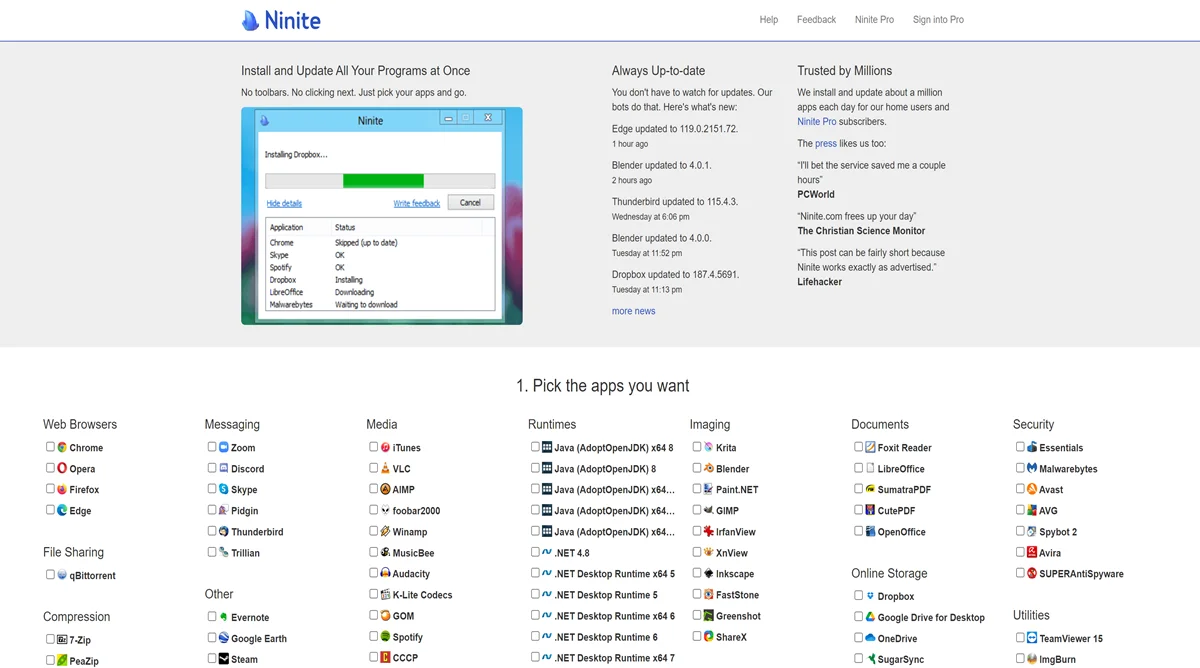Click the Ninite installer preview image
Image resolution: width=1200 pixels, height=668 pixels.
pos(381,216)
